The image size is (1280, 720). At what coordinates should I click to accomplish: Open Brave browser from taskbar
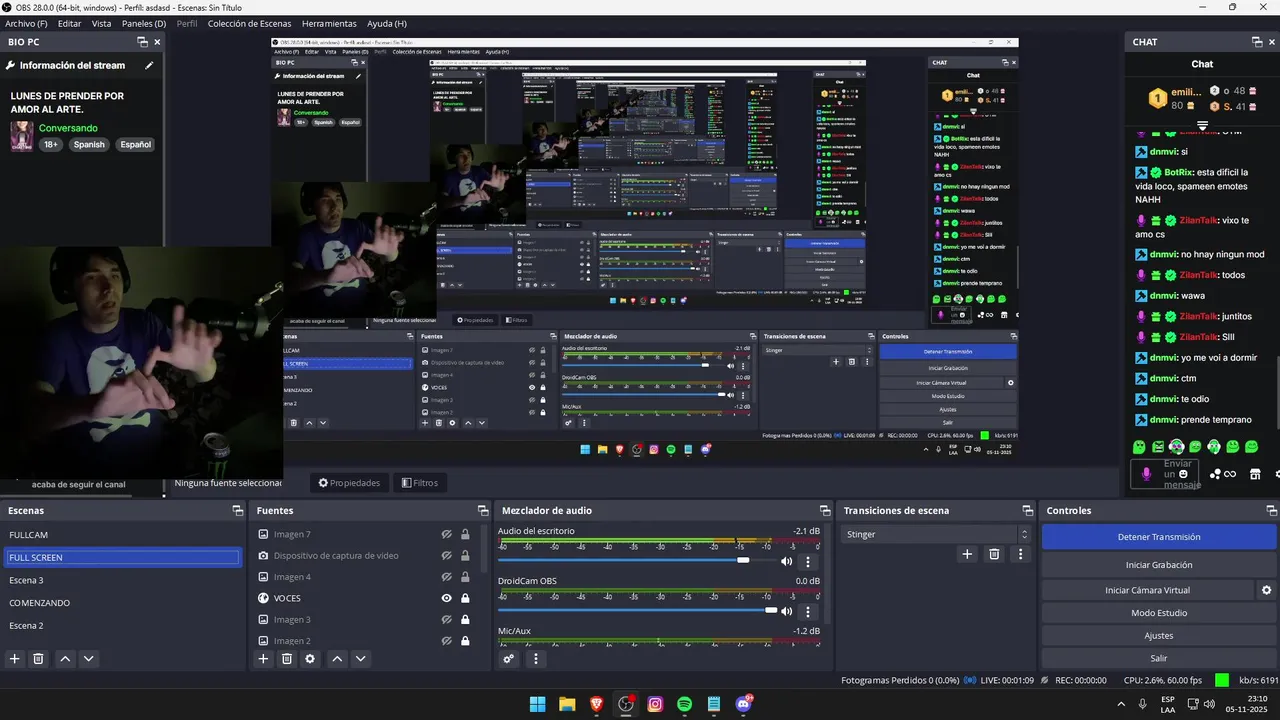point(597,704)
